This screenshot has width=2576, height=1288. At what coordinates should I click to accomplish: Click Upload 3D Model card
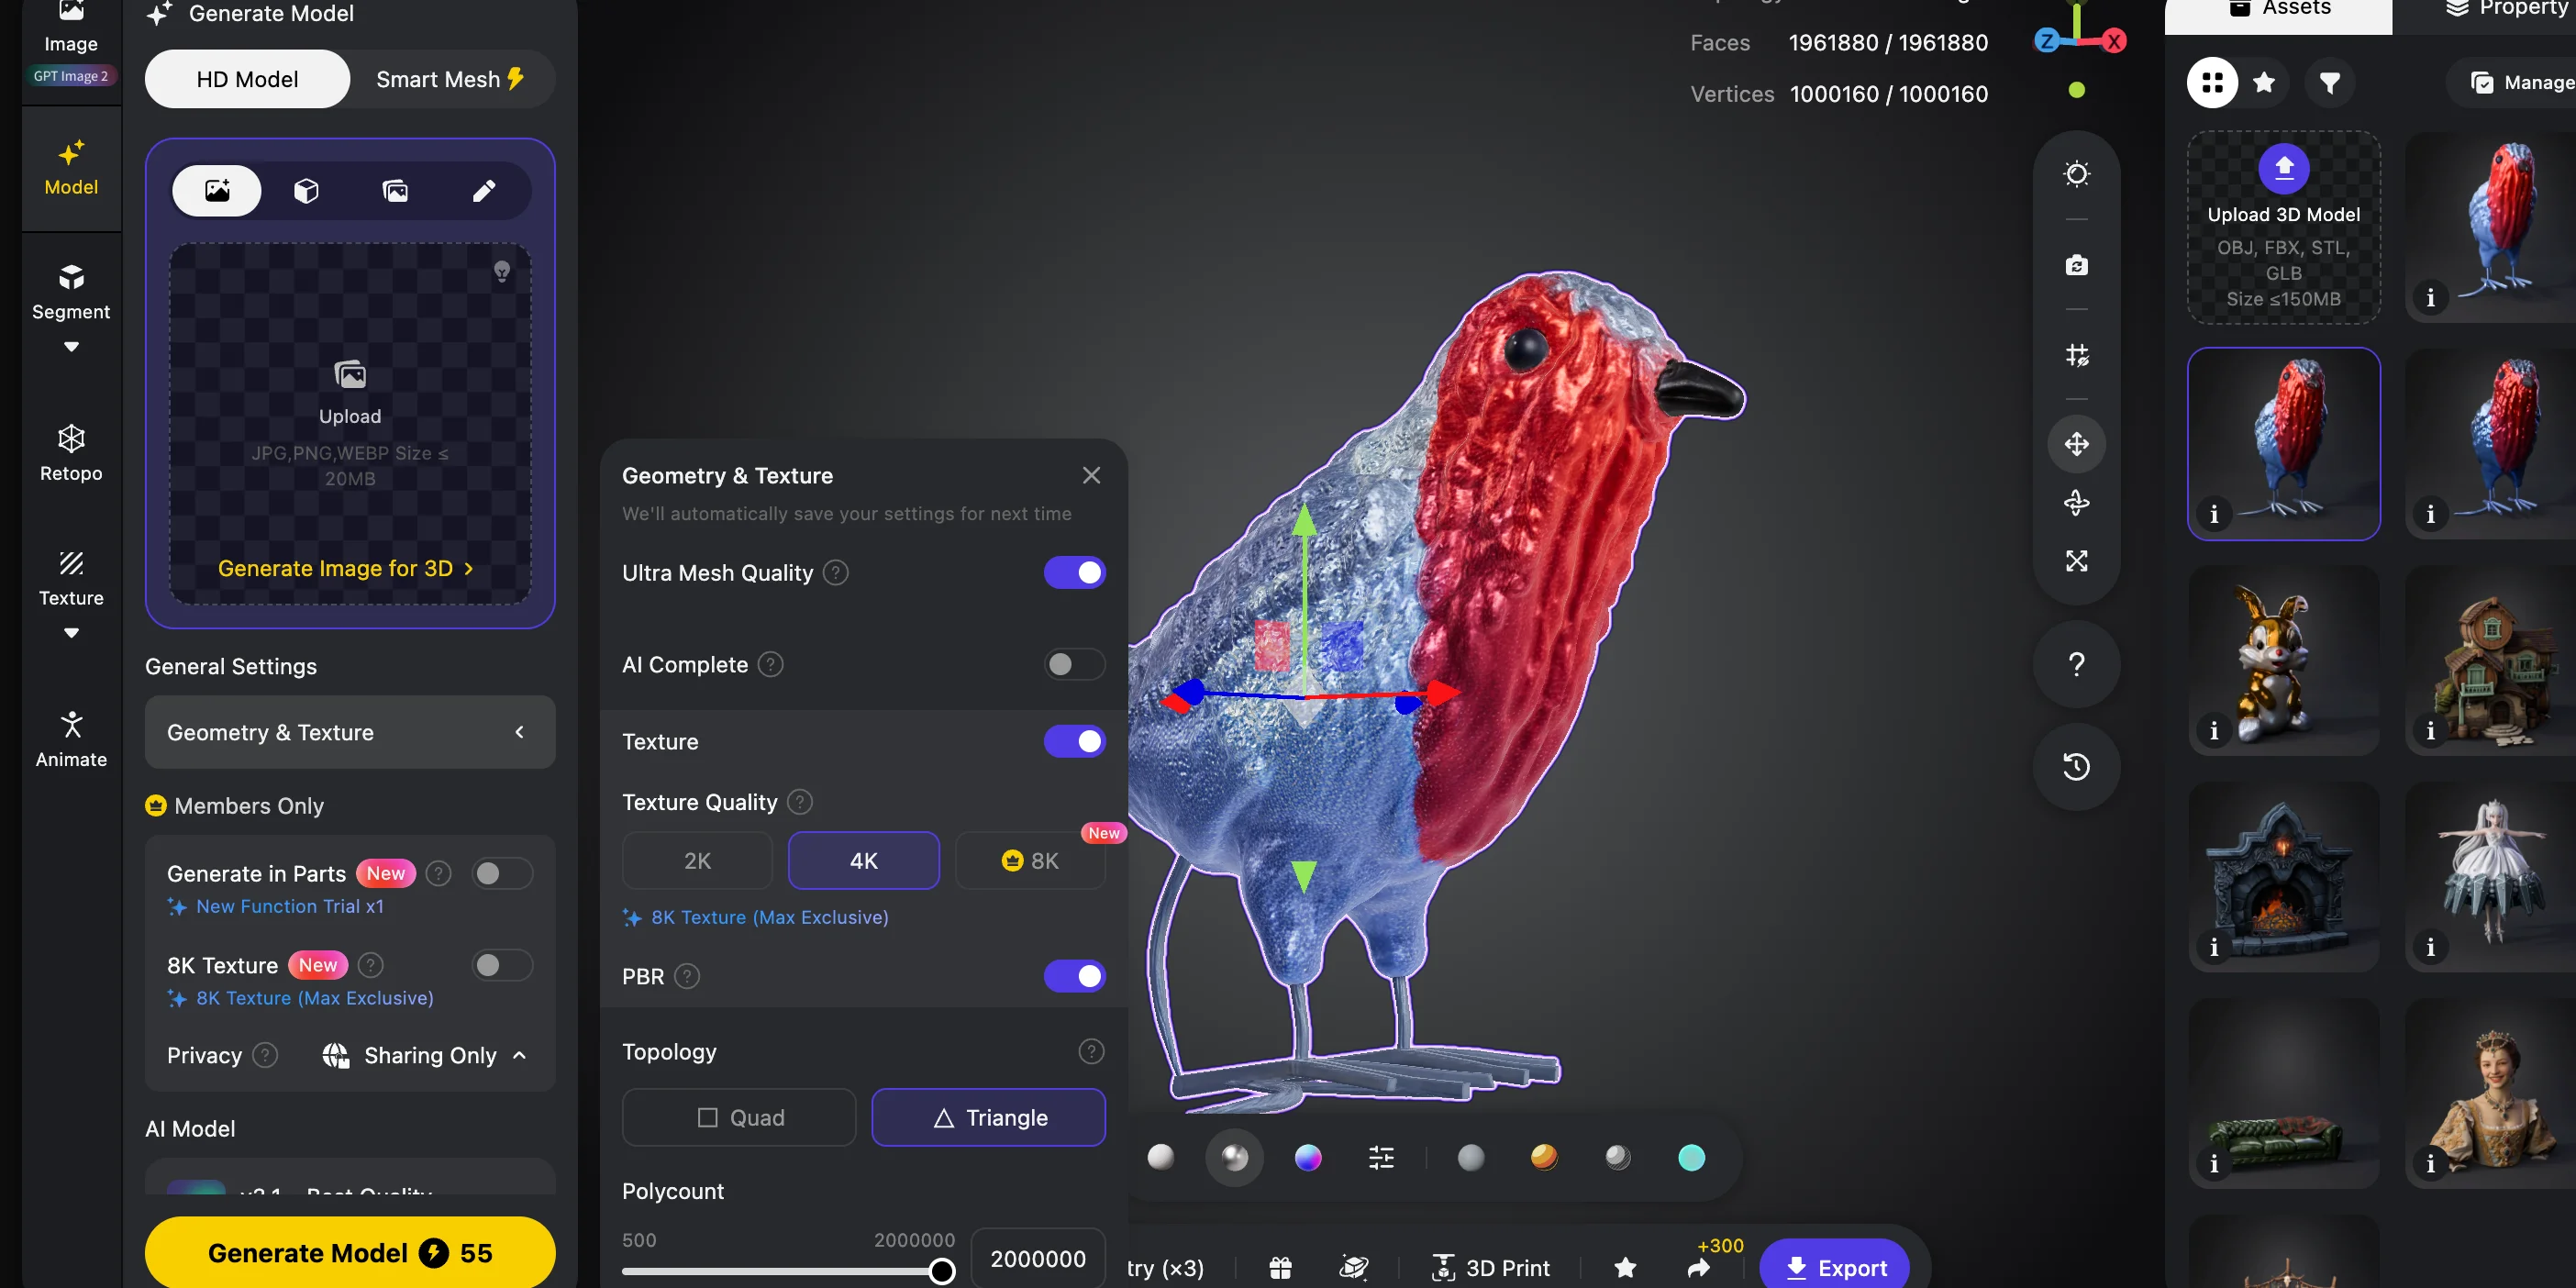[x=2284, y=227]
